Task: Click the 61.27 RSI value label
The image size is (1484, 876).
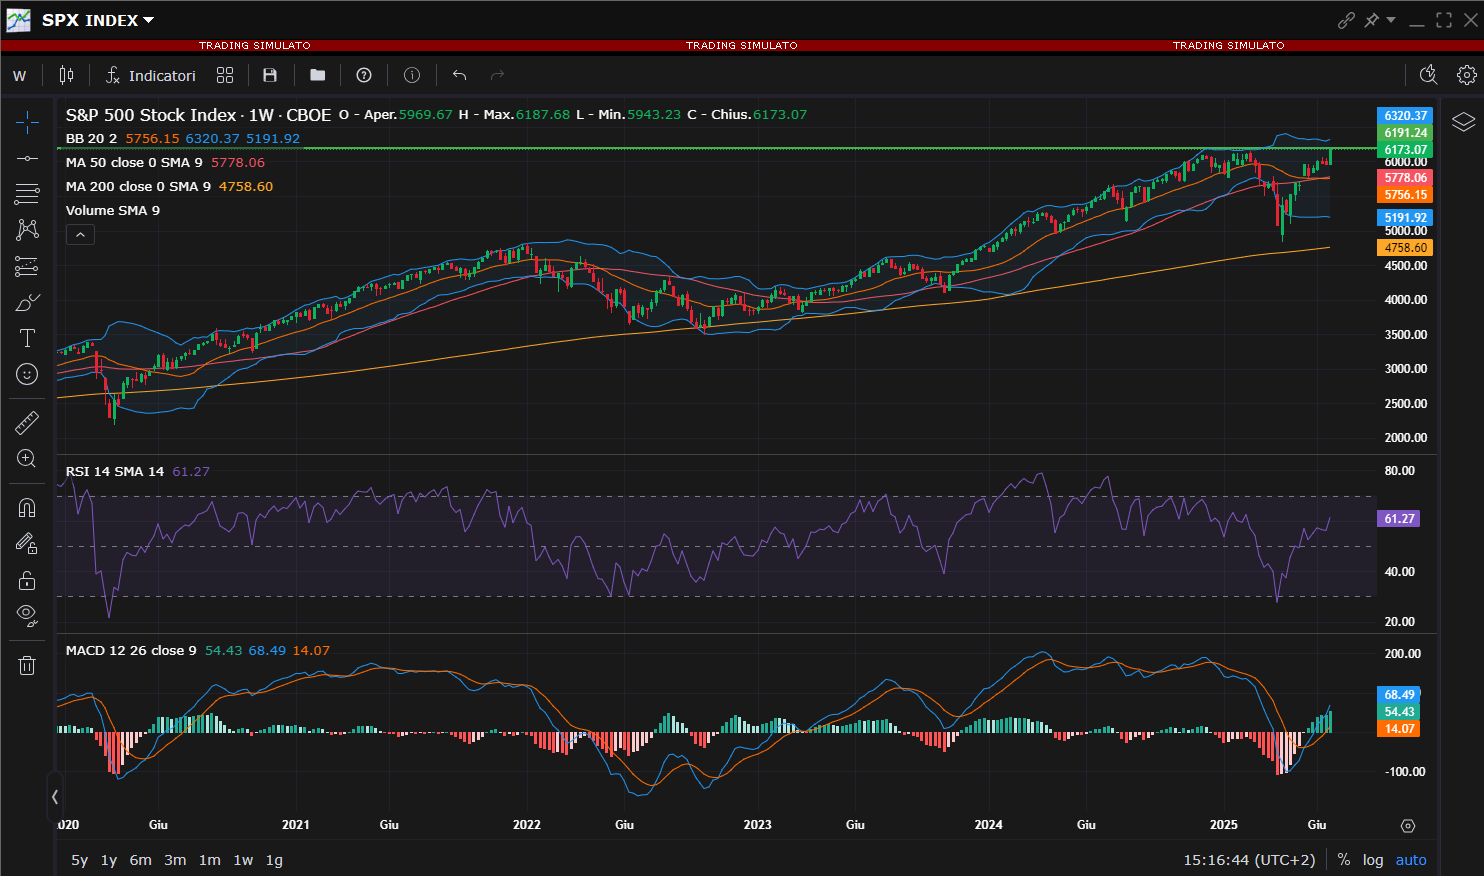Action: pyautogui.click(x=1399, y=519)
